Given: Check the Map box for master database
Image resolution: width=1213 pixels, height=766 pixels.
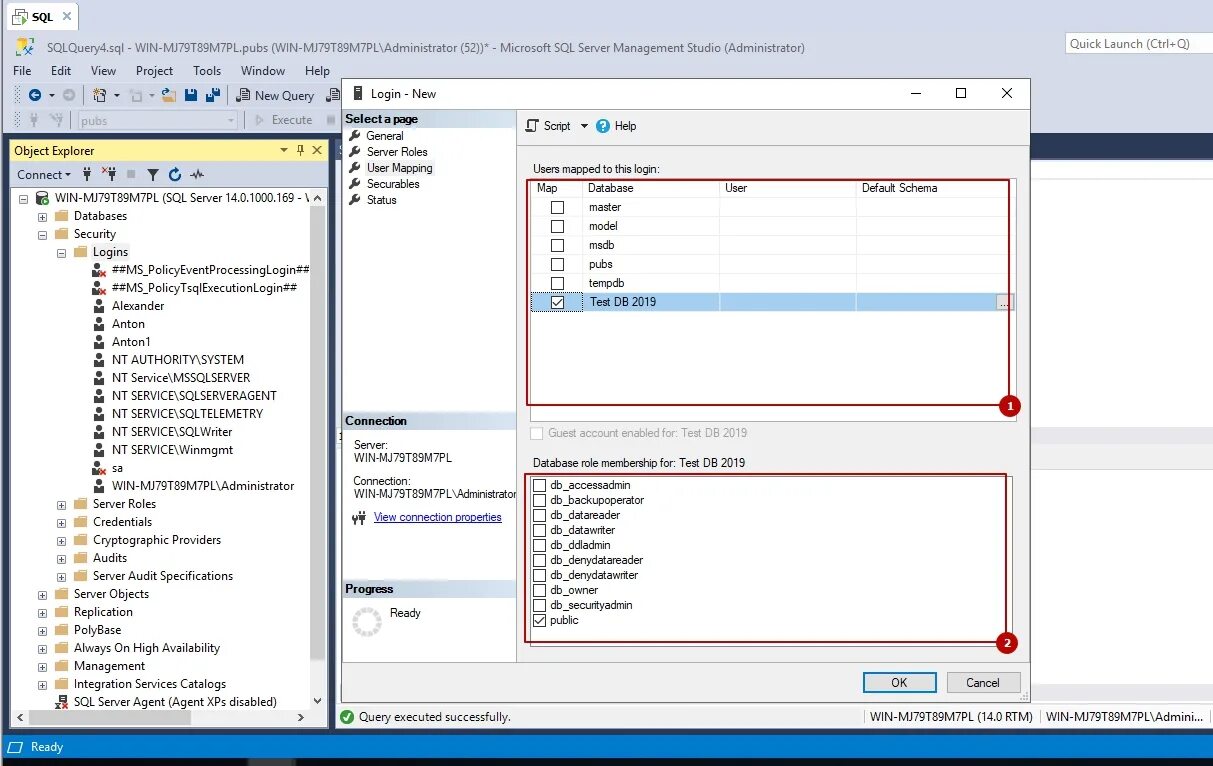Looking at the screenshot, I should (558, 208).
